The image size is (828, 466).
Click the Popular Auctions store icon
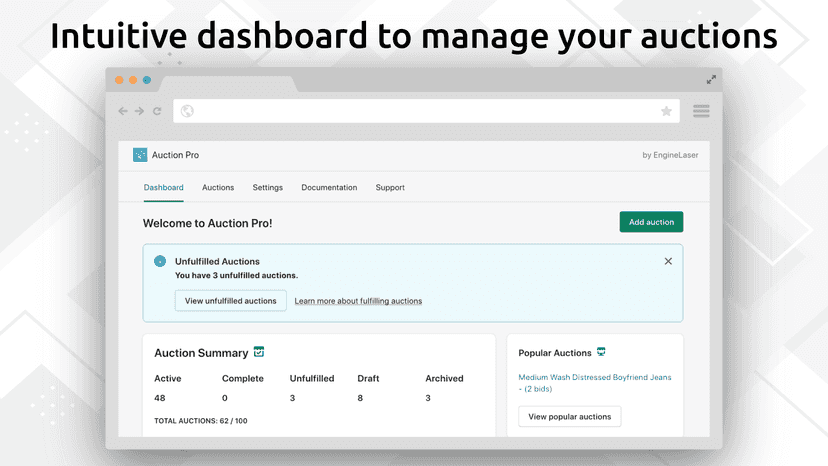601,352
